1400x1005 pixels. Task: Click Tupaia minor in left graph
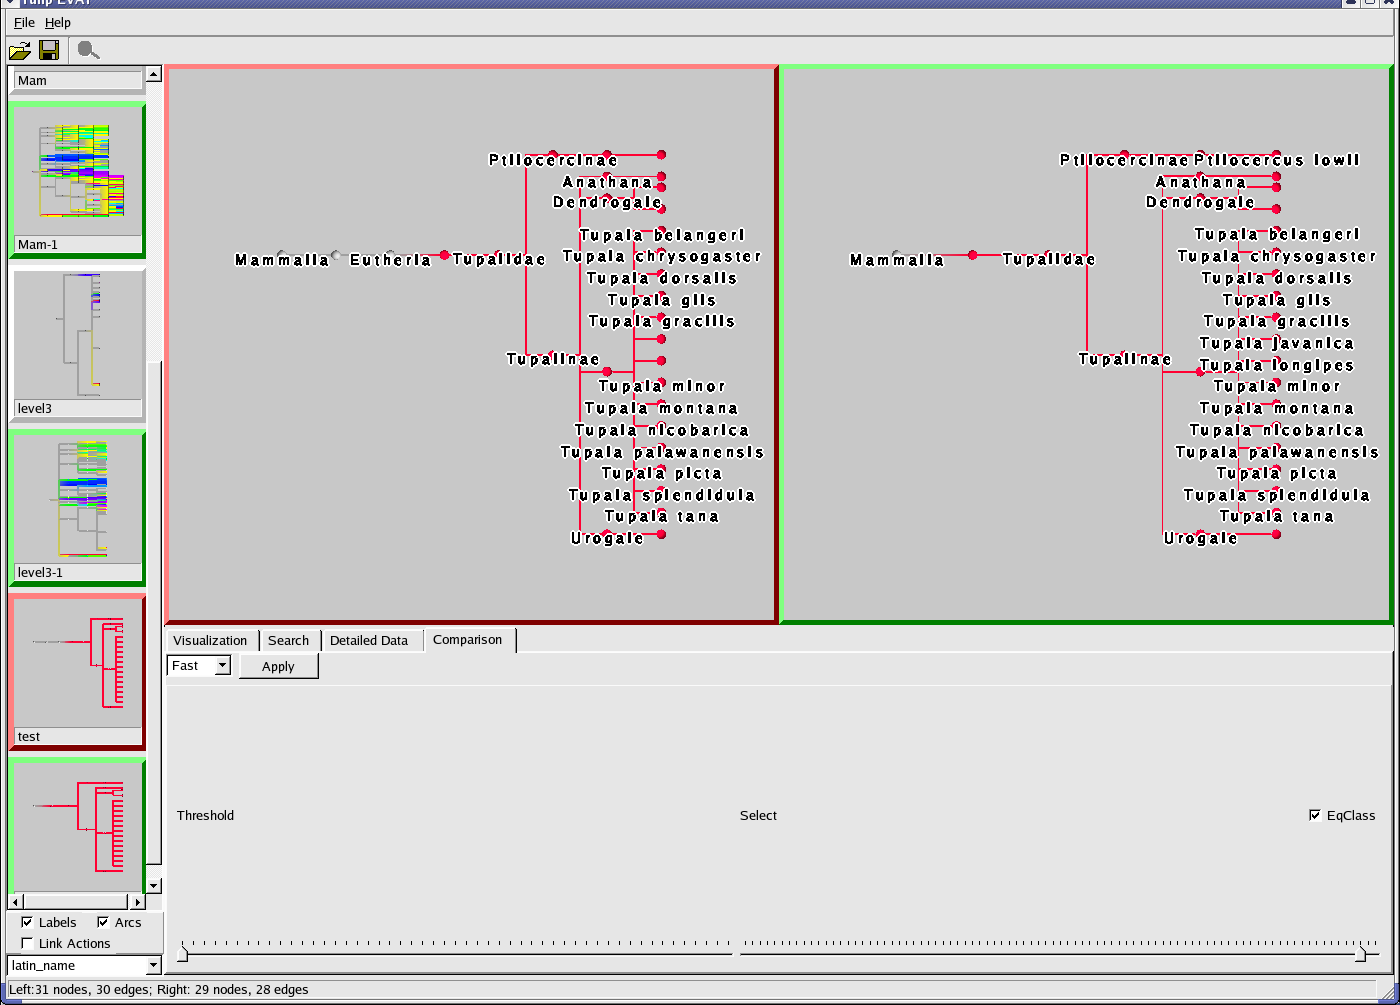pyautogui.click(x=662, y=386)
